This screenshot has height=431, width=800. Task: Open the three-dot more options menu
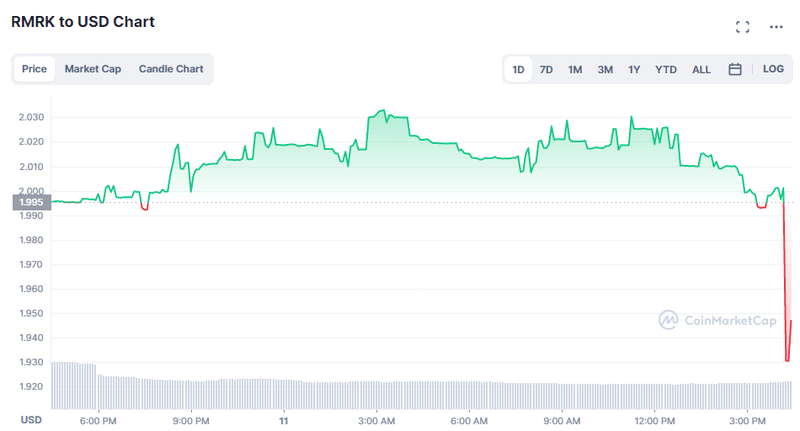click(x=776, y=27)
